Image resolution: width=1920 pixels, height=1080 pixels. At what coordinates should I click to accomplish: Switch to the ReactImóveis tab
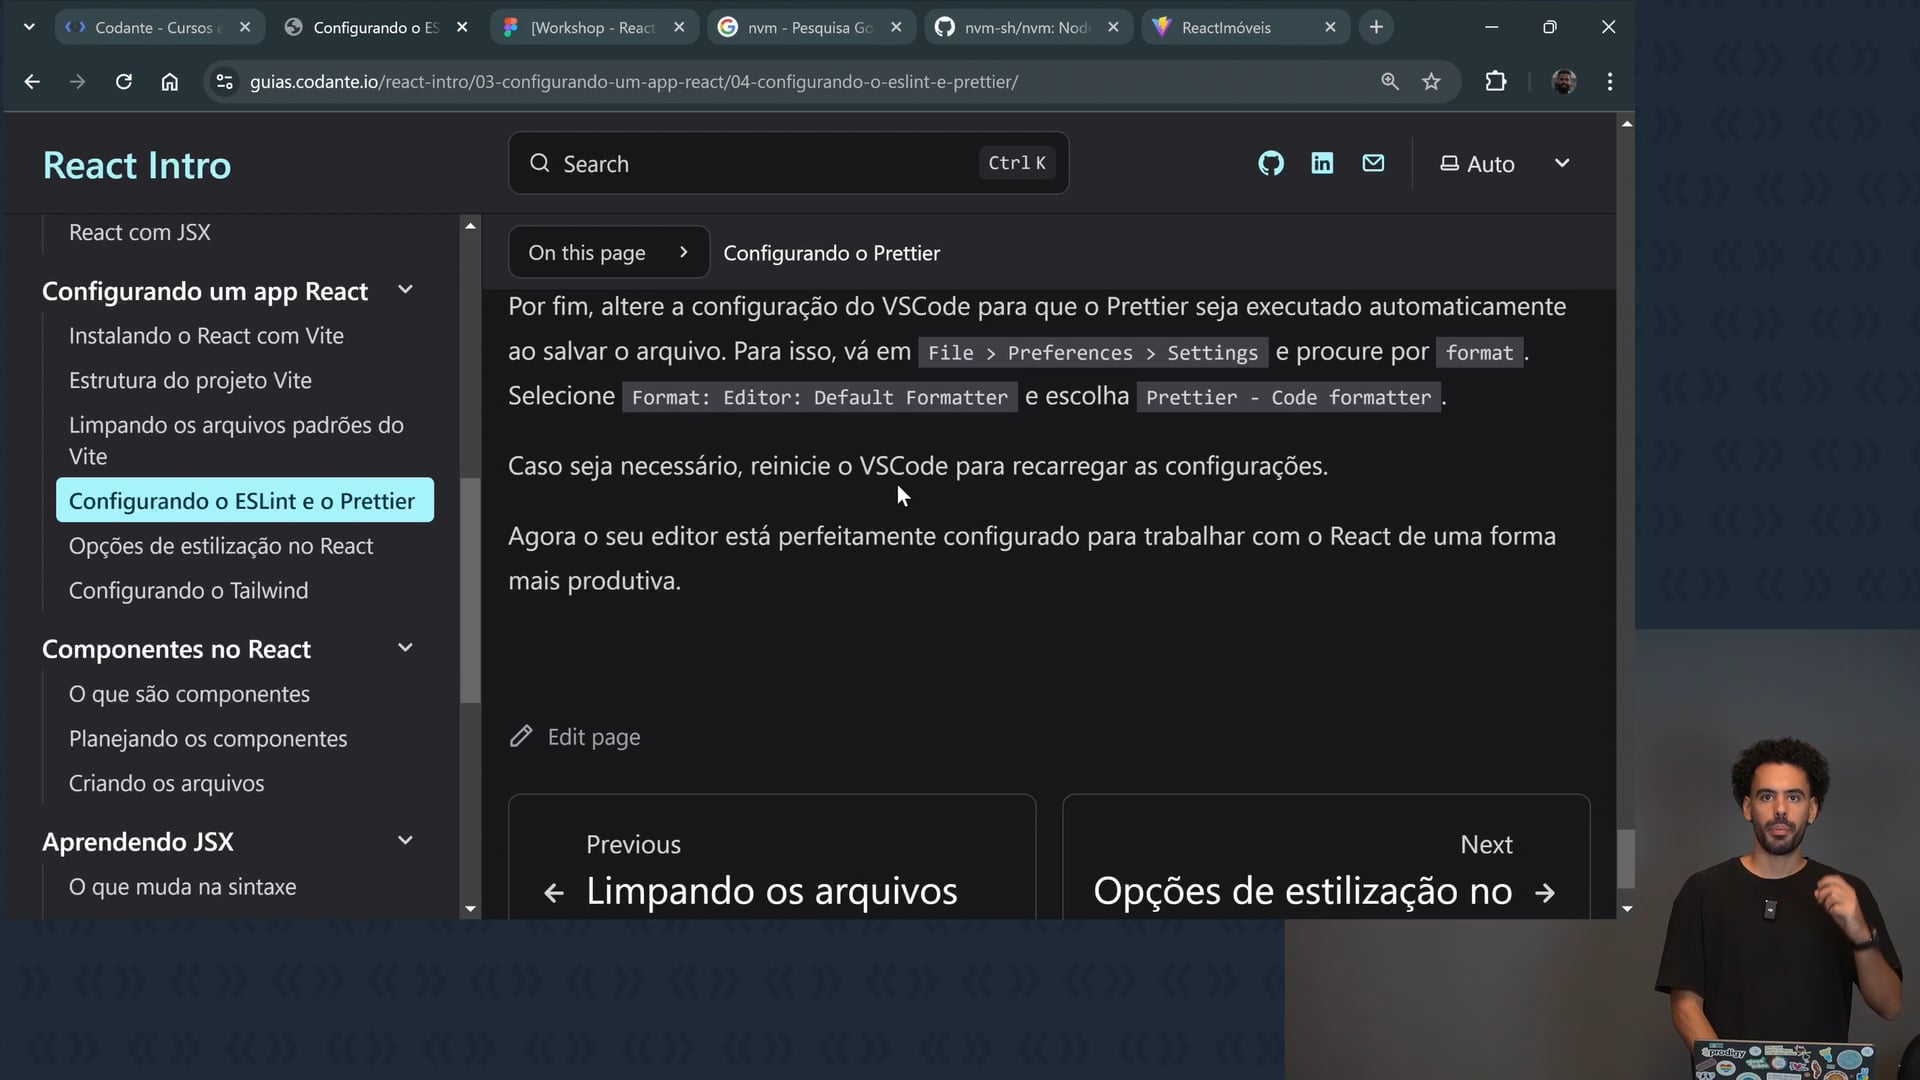1244,27
